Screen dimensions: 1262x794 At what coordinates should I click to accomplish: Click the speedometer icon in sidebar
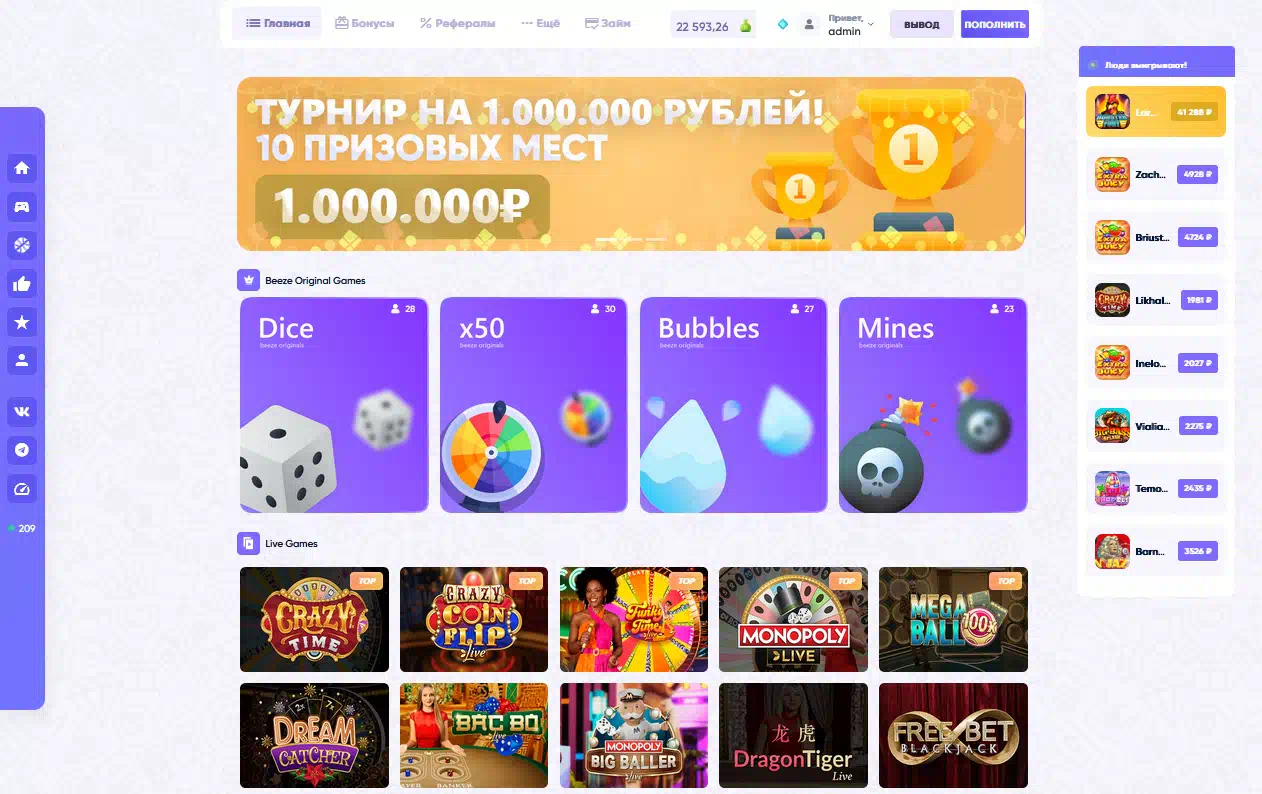point(22,489)
